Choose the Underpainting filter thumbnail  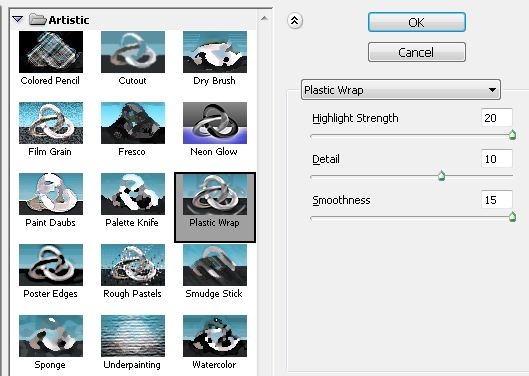pyautogui.click(x=133, y=336)
